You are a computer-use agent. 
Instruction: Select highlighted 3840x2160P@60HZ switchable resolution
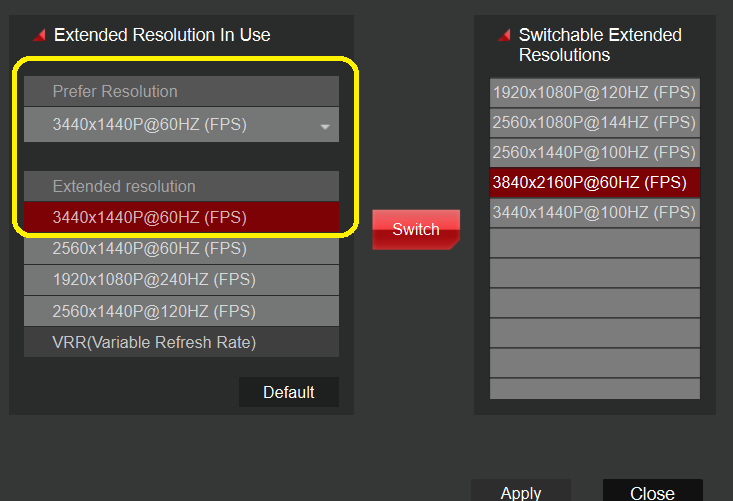[594, 182]
